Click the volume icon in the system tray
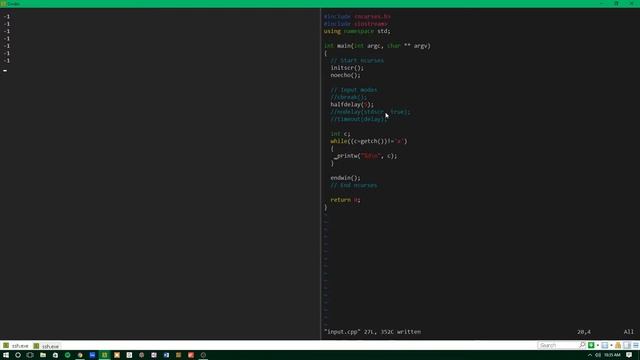The width and height of the screenshot is (640, 360). click(598, 355)
